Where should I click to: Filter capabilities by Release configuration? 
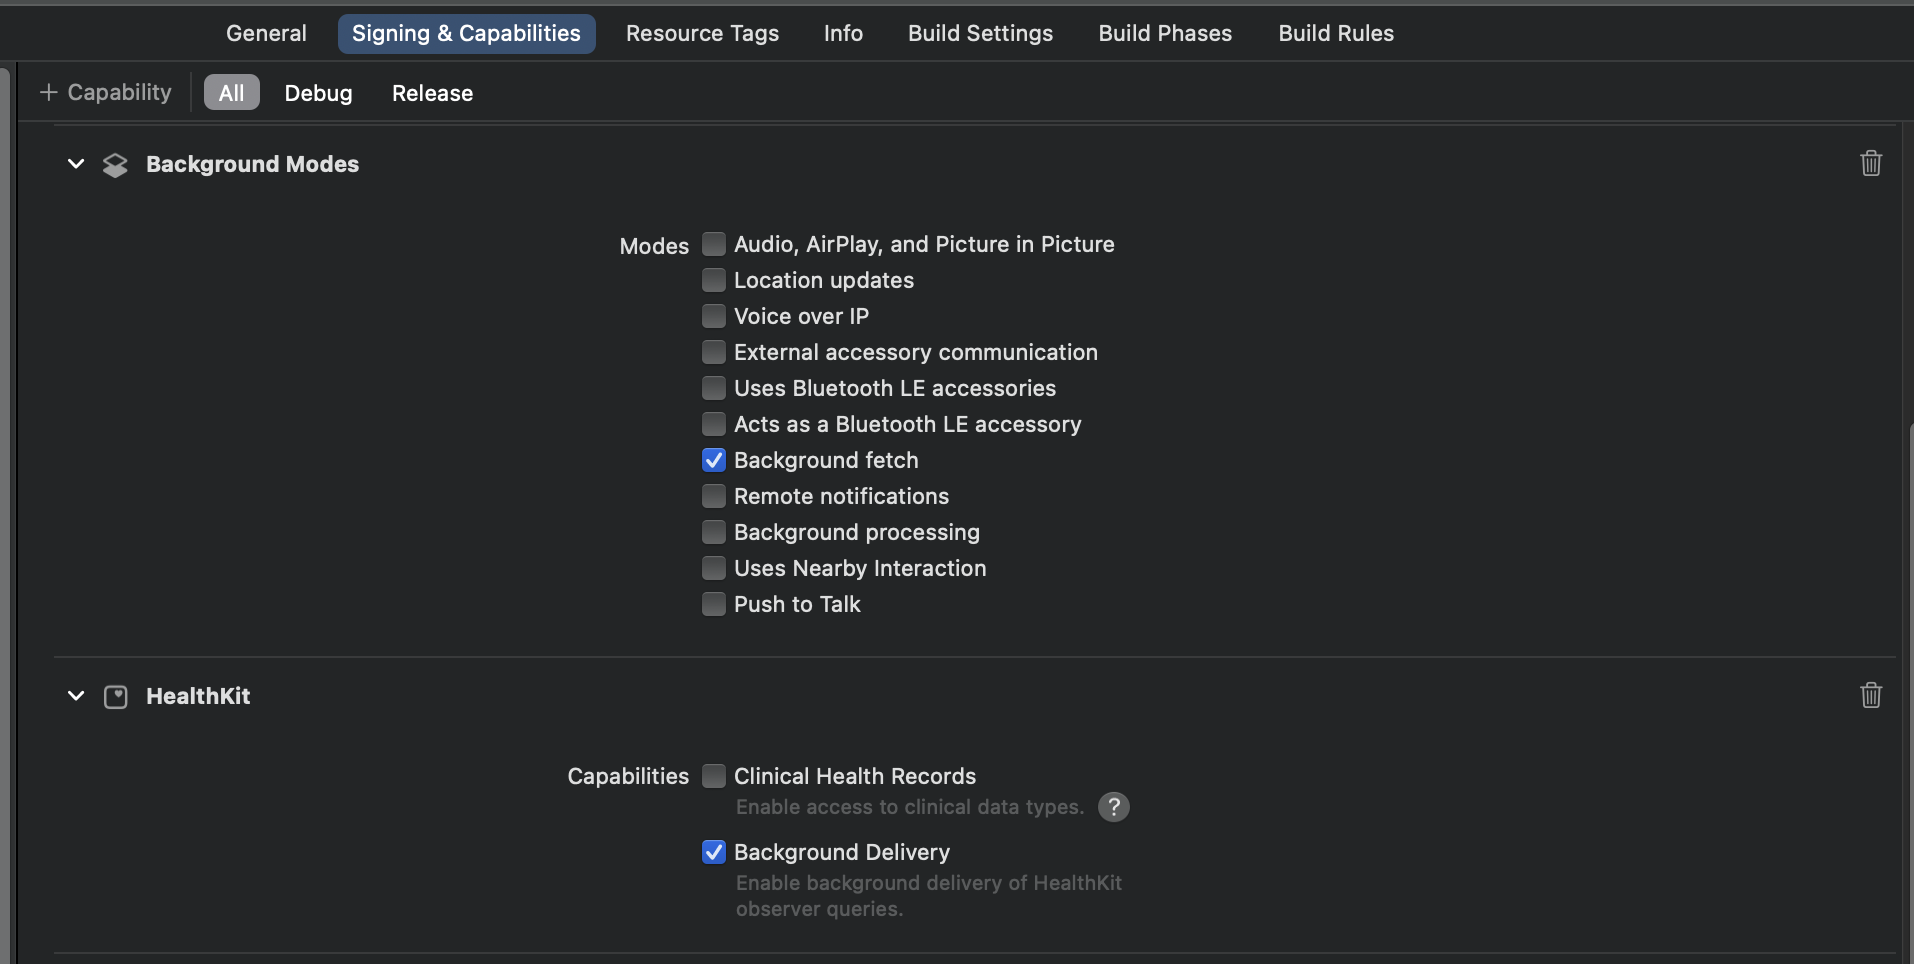(x=432, y=93)
